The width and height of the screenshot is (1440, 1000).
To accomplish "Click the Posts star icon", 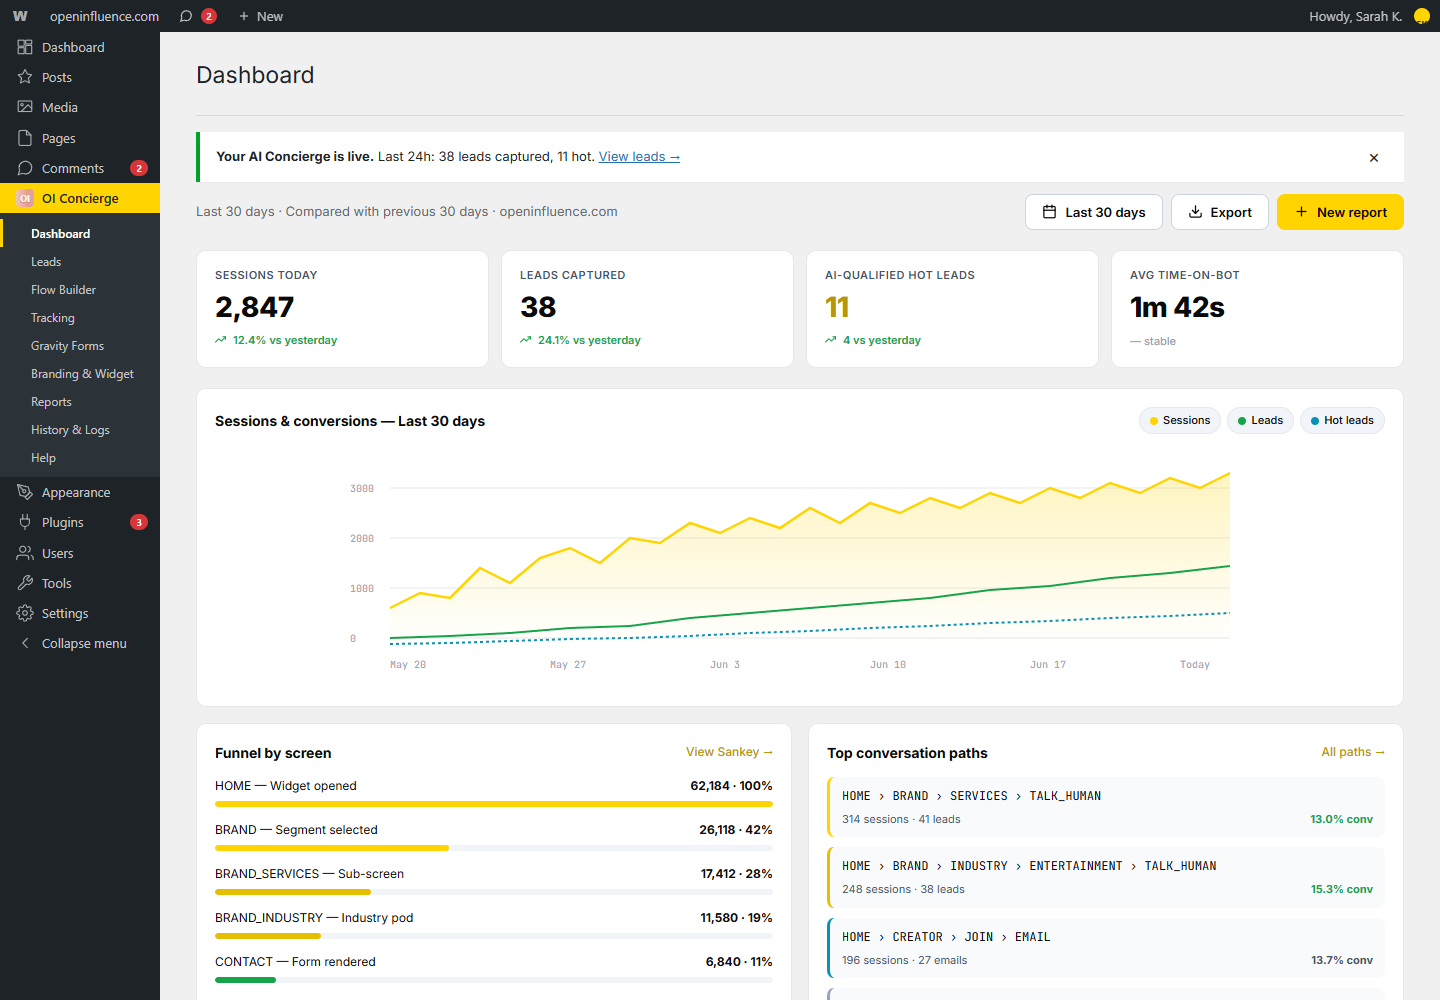I will point(25,77).
